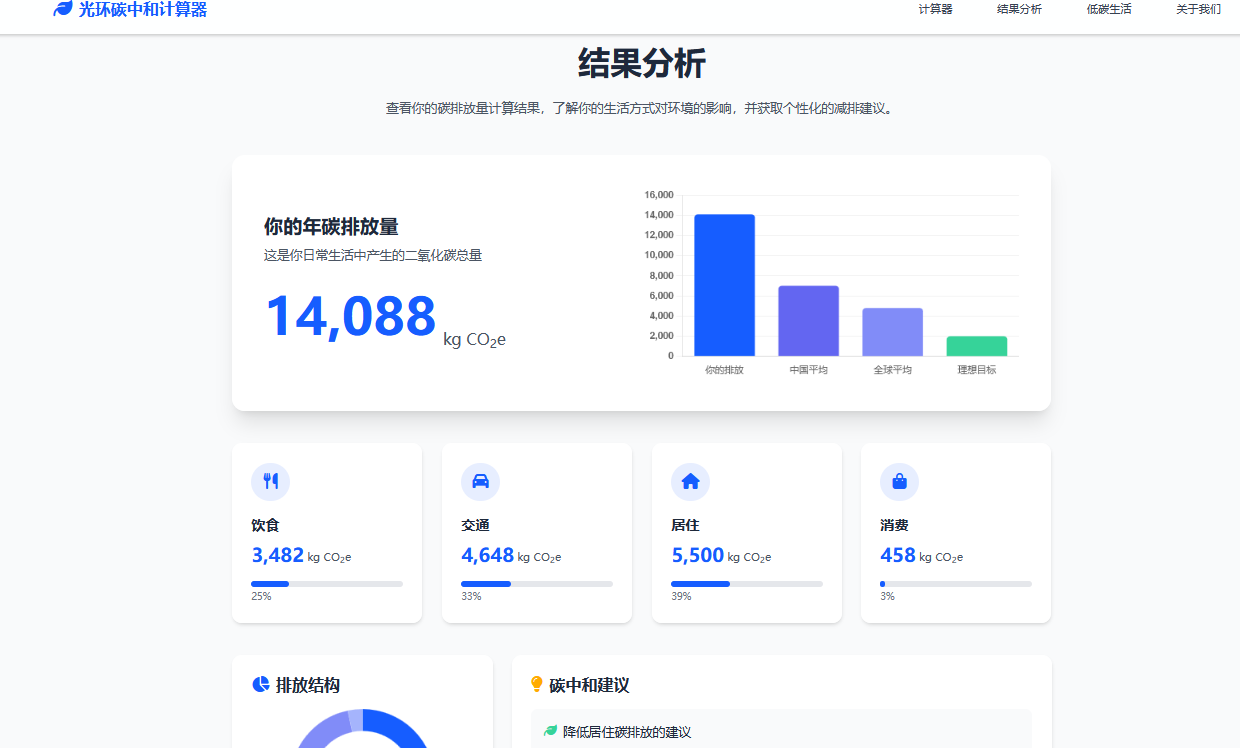Click the green 理想目标 bar in chart
The width and height of the screenshot is (1240, 748).
[x=977, y=346]
